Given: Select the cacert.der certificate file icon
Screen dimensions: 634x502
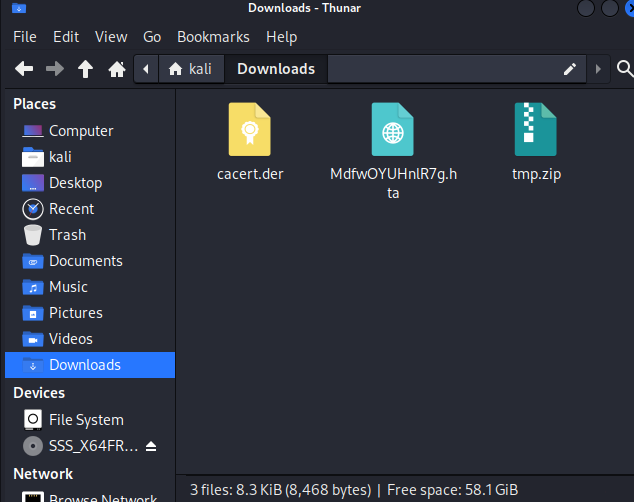Looking at the screenshot, I should point(249,129).
